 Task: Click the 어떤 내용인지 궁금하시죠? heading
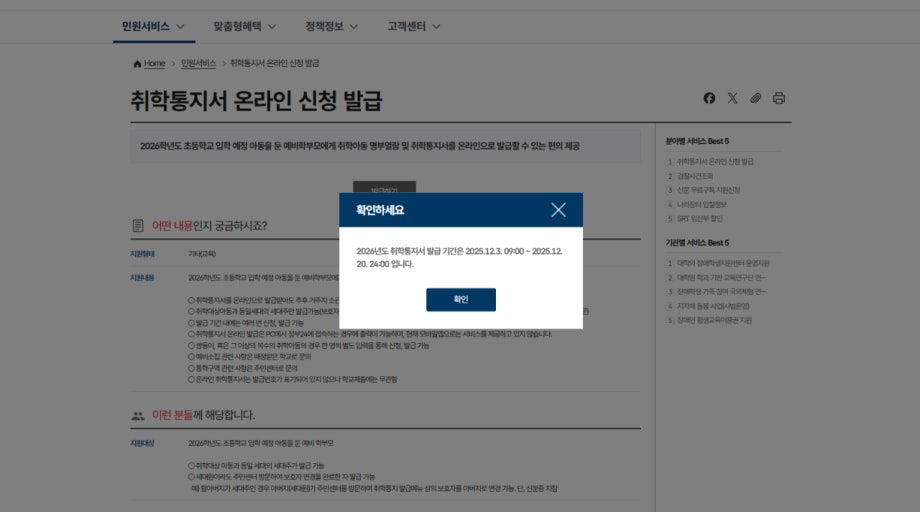[209, 226]
